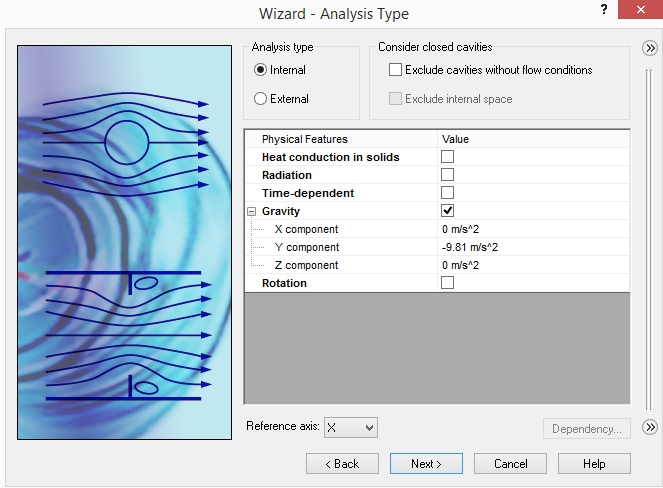Image resolution: width=663 pixels, height=488 pixels.
Task: Cancel the wizard
Action: [x=510, y=464]
